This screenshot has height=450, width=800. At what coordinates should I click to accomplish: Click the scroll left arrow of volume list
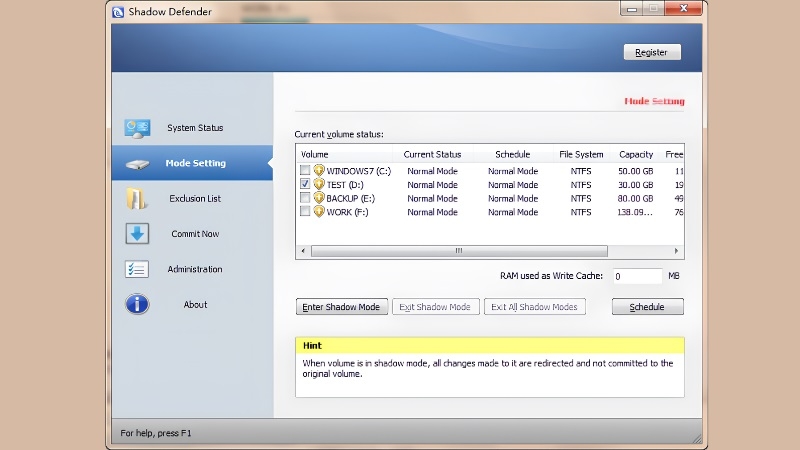pos(303,251)
